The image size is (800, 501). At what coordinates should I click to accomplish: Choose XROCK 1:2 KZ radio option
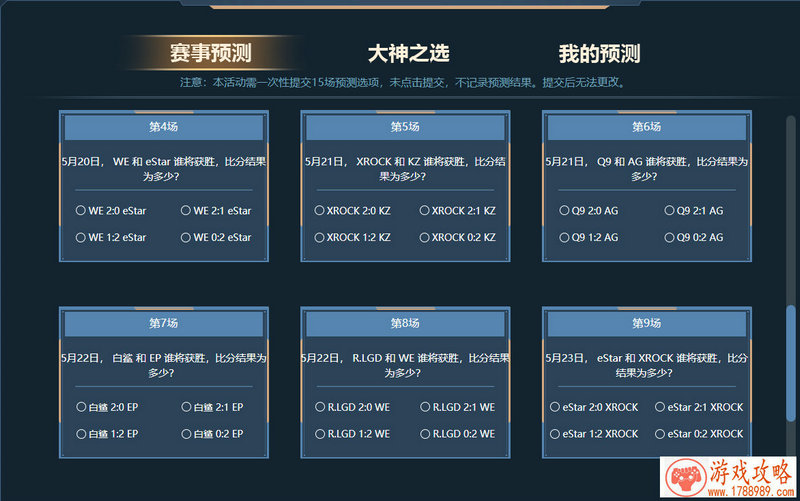pos(320,238)
